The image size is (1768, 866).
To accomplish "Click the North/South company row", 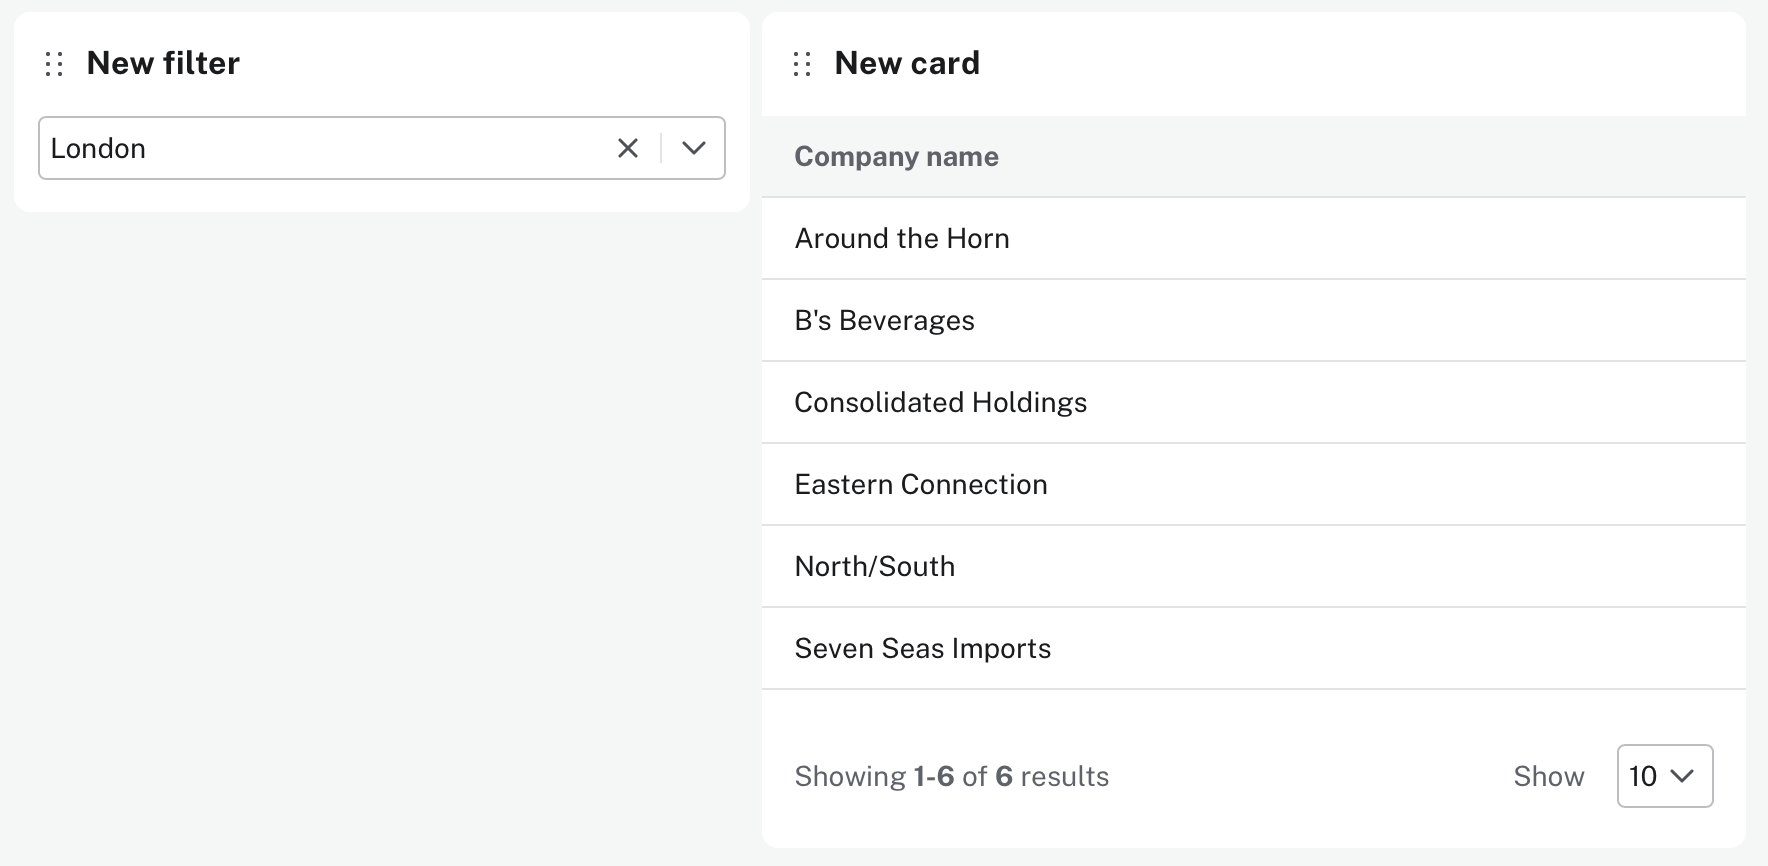I will tap(874, 566).
